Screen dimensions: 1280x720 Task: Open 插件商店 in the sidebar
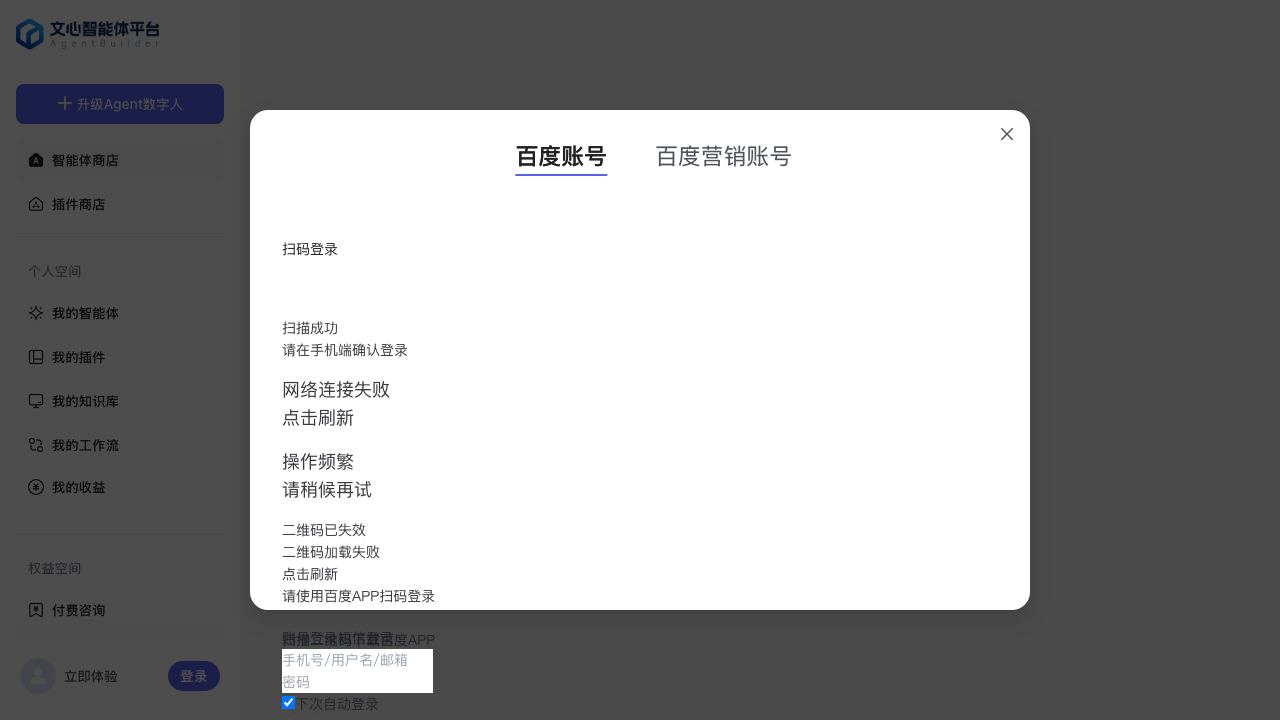(x=120, y=204)
